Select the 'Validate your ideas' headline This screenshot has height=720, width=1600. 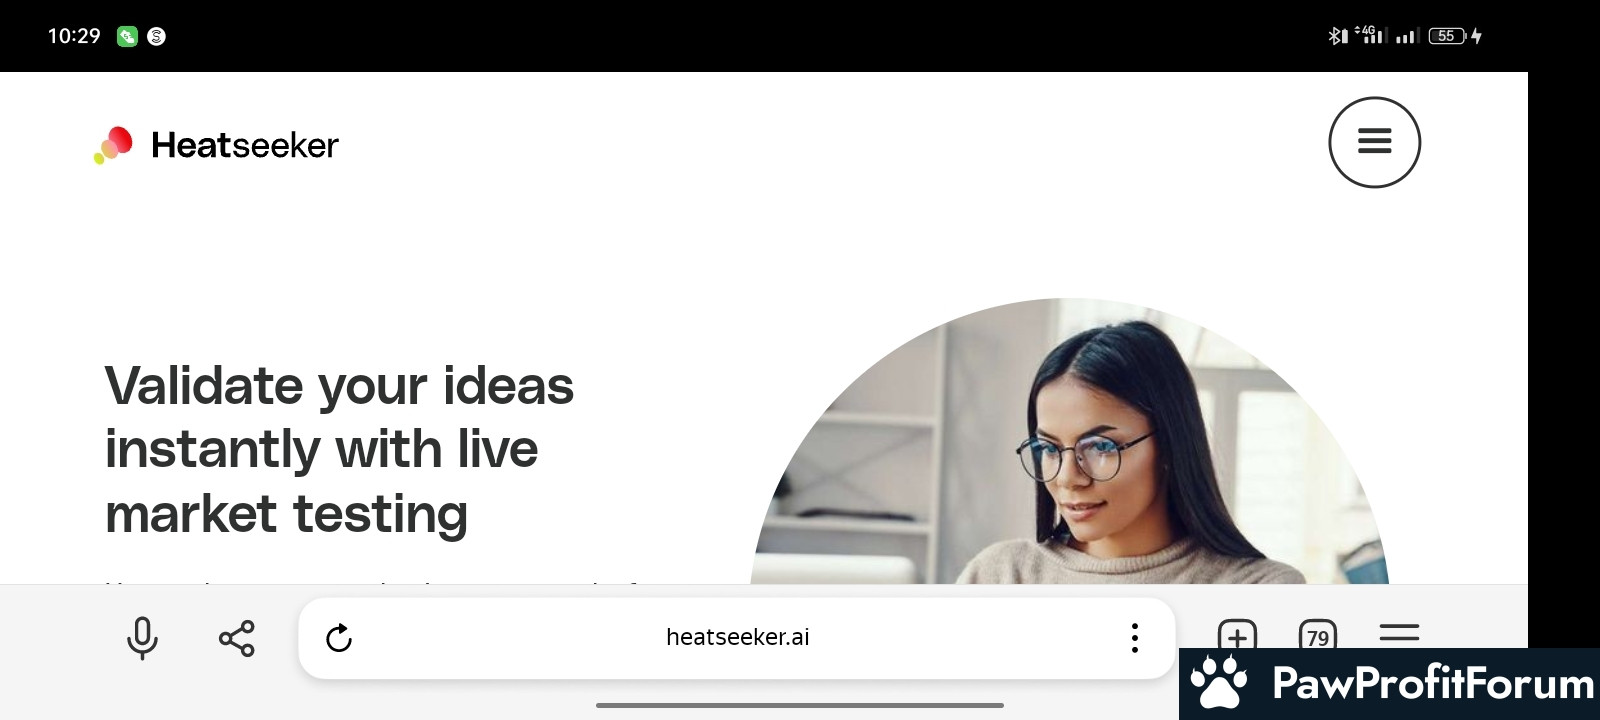pos(339,449)
